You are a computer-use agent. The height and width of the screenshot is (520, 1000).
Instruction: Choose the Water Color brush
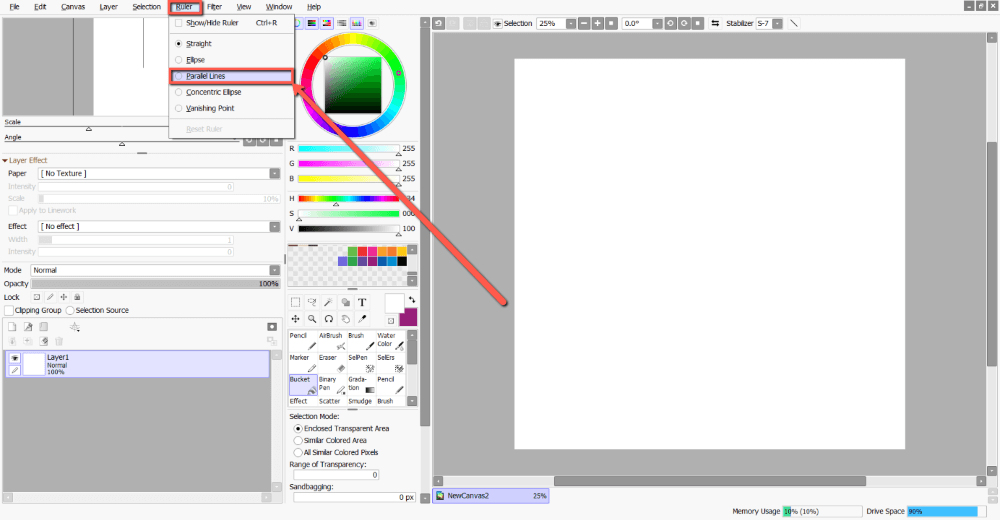pos(390,341)
